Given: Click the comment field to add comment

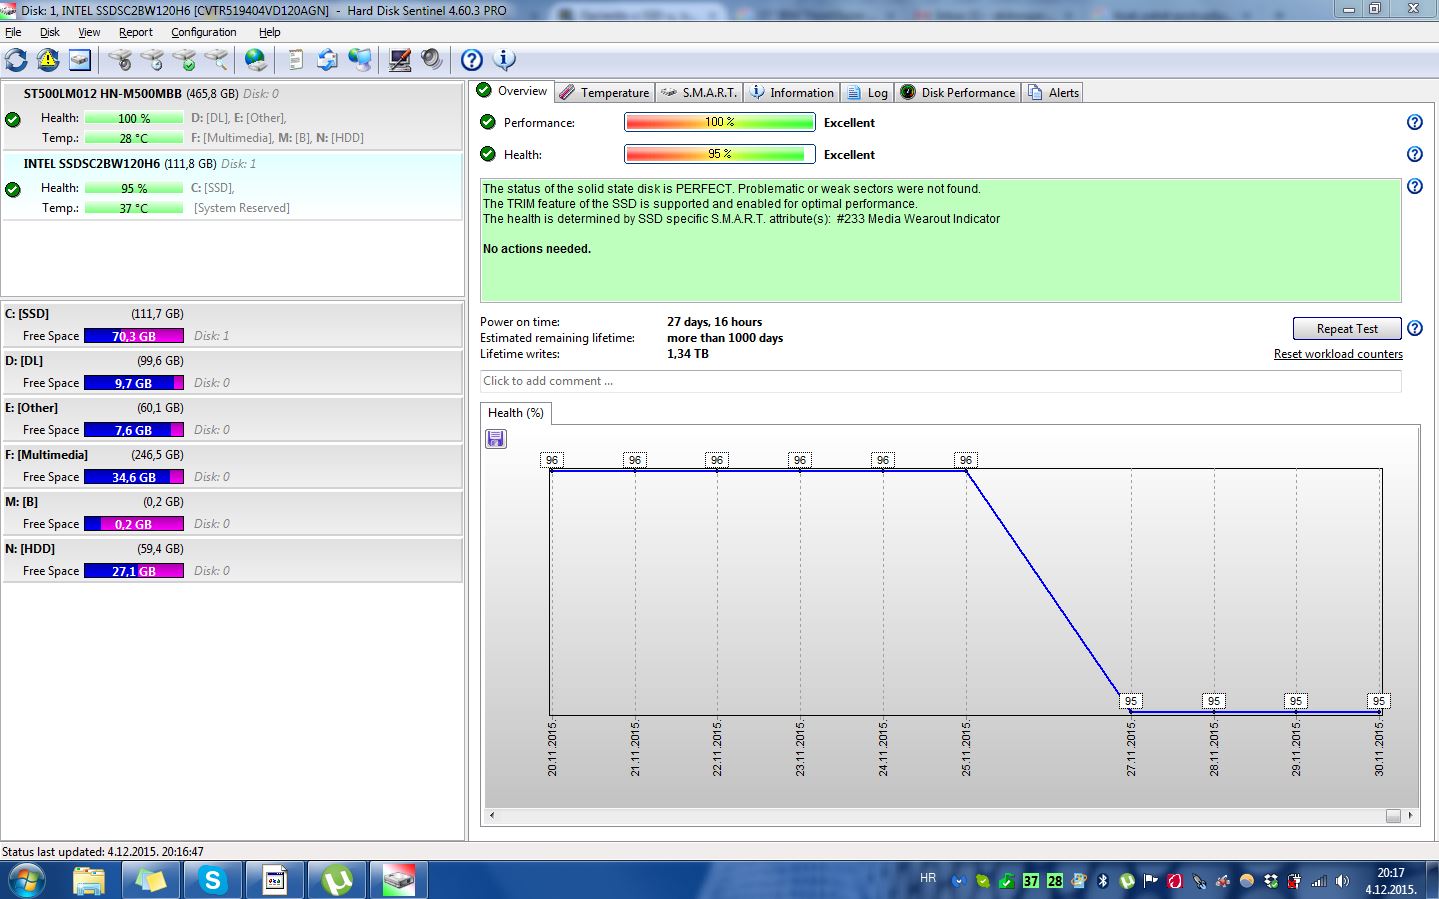Looking at the screenshot, I should pyautogui.click(x=940, y=381).
